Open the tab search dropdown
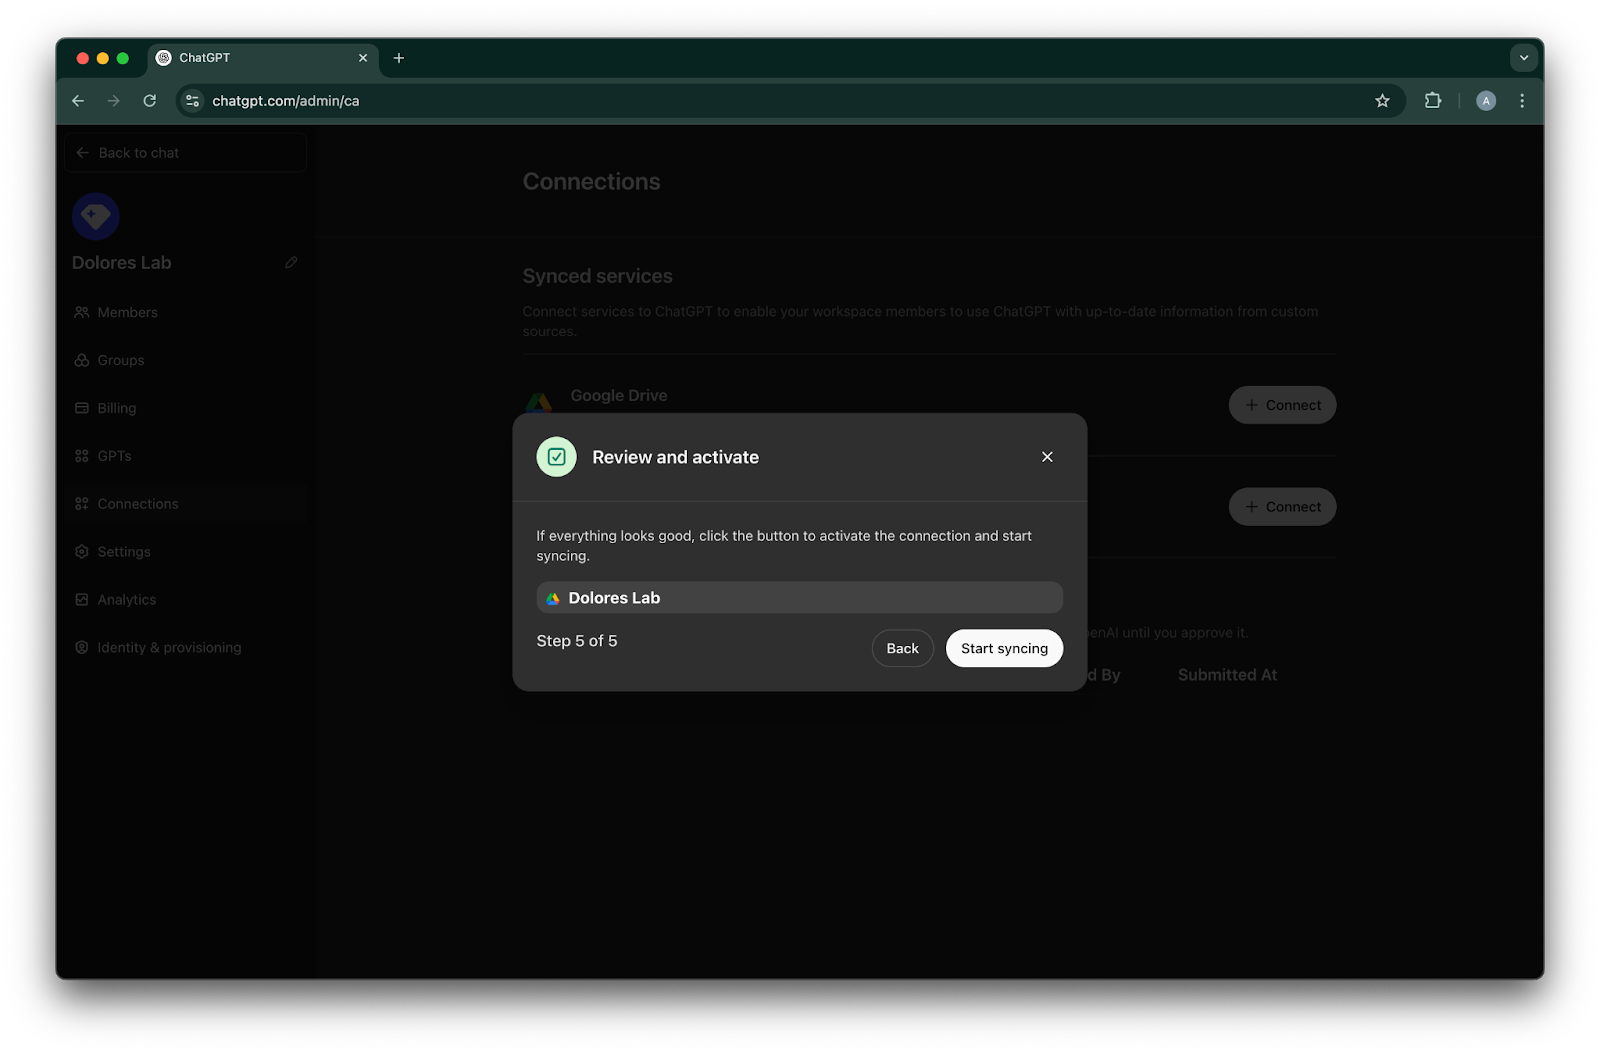1600x1053 pixels. [1524, 58]
